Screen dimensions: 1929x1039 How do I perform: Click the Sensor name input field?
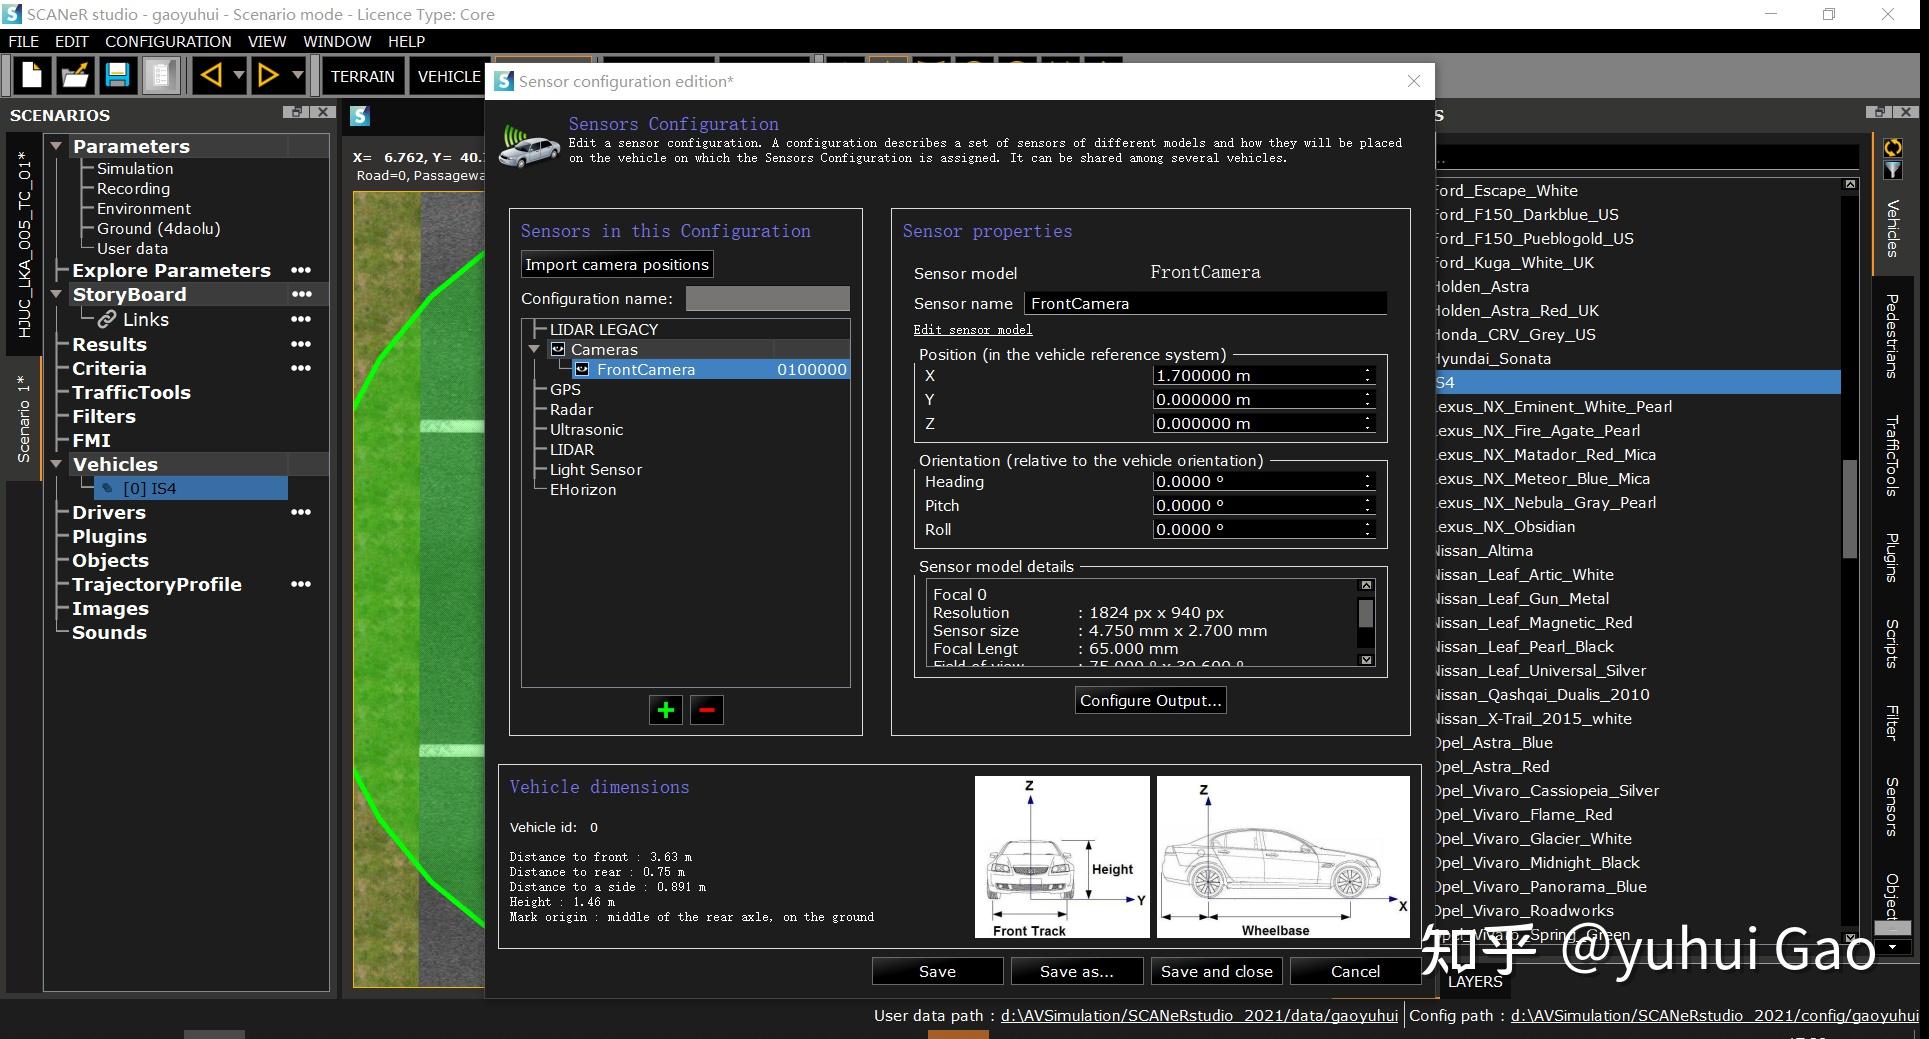click(1205, 304)
